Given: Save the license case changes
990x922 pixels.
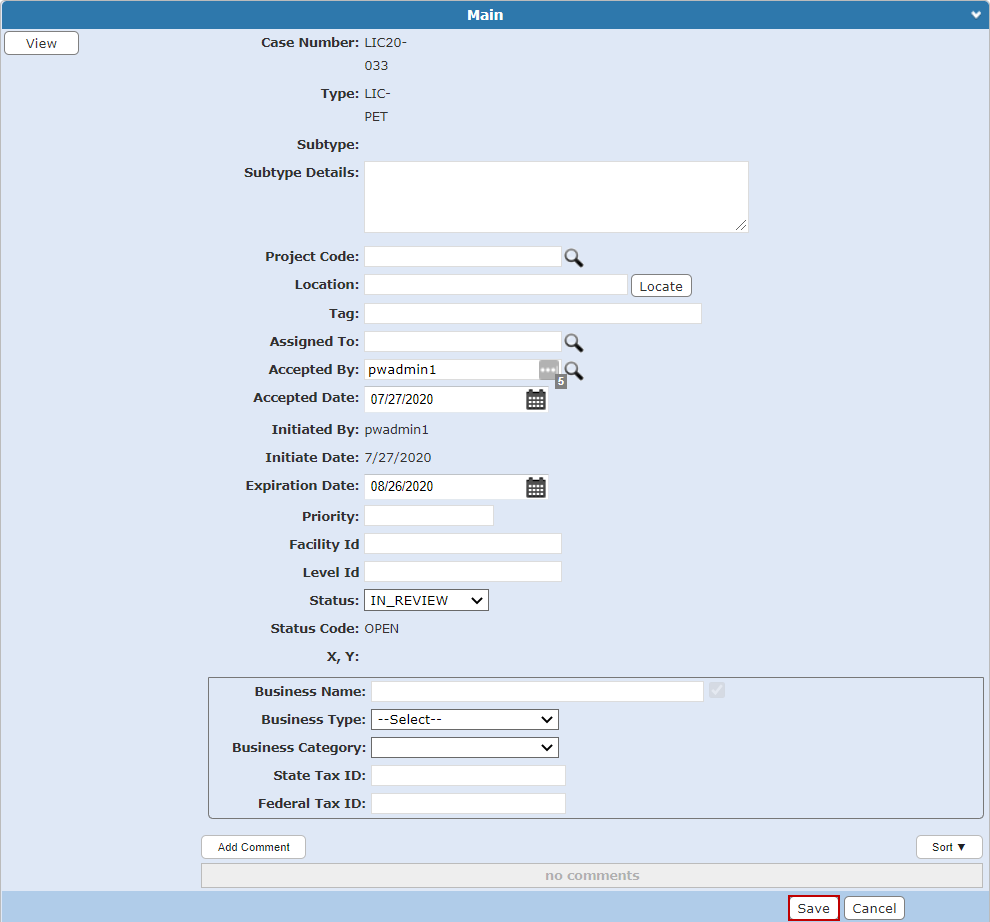Looking at the screenshot, I should [x=813, y=908].
